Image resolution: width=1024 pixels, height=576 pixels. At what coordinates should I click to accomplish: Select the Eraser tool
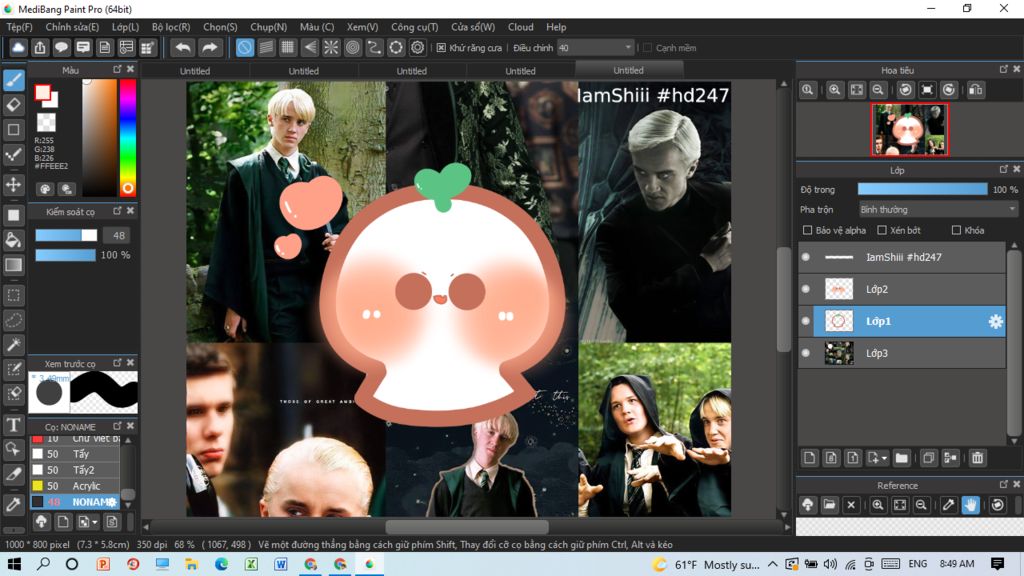[x=14, y=104]
